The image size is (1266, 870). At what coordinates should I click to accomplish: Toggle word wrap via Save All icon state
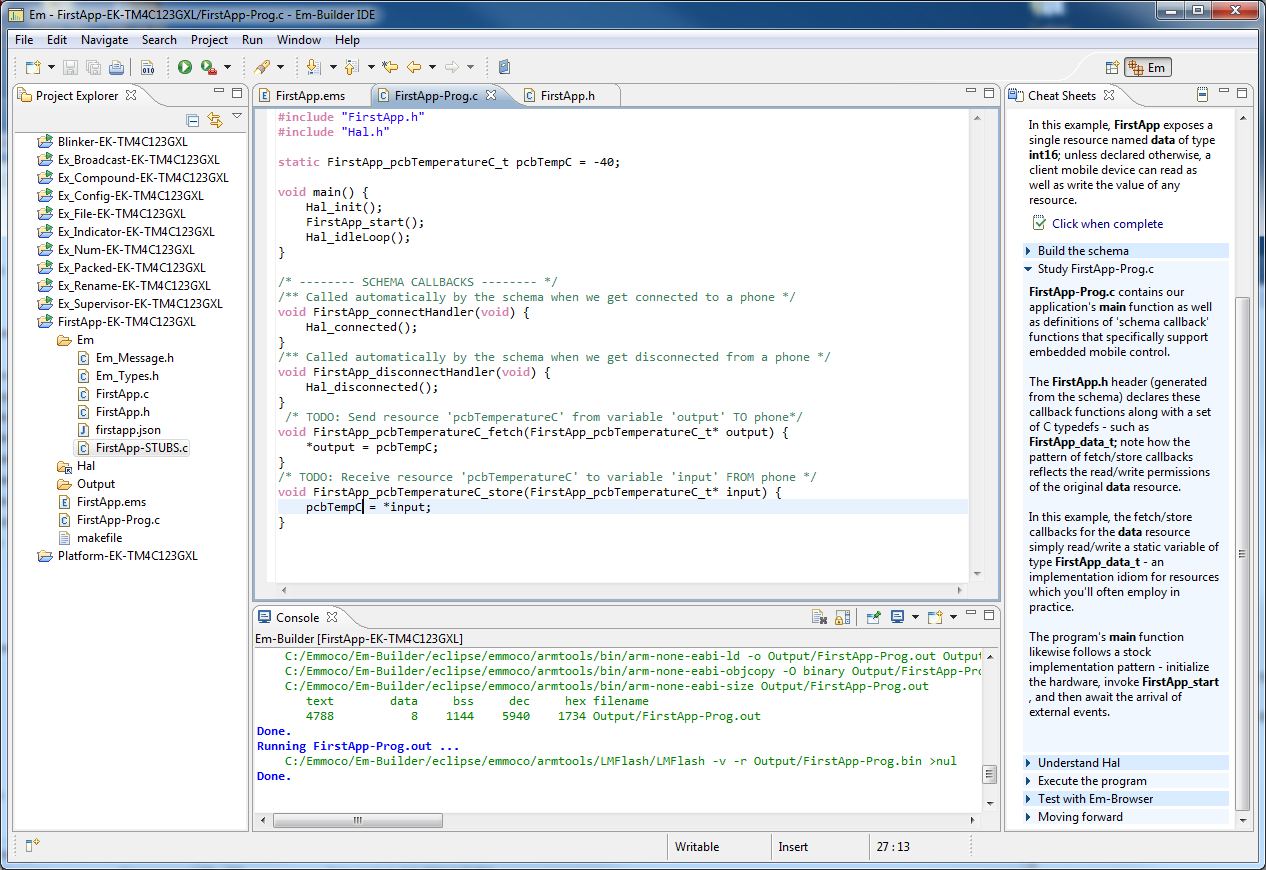point(92,66)
